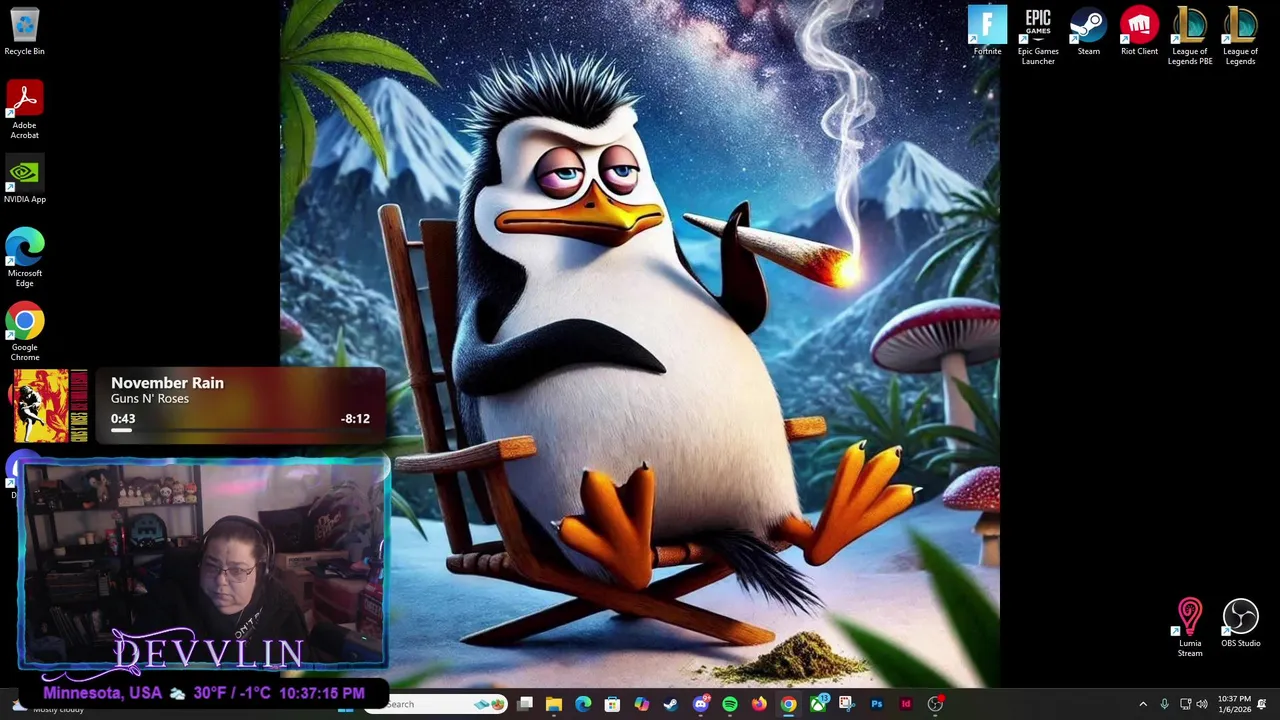This screenshot has width=1280, height=720.
Task: Open Microsoft Edge from the taskbar
Action: (583, 704)
